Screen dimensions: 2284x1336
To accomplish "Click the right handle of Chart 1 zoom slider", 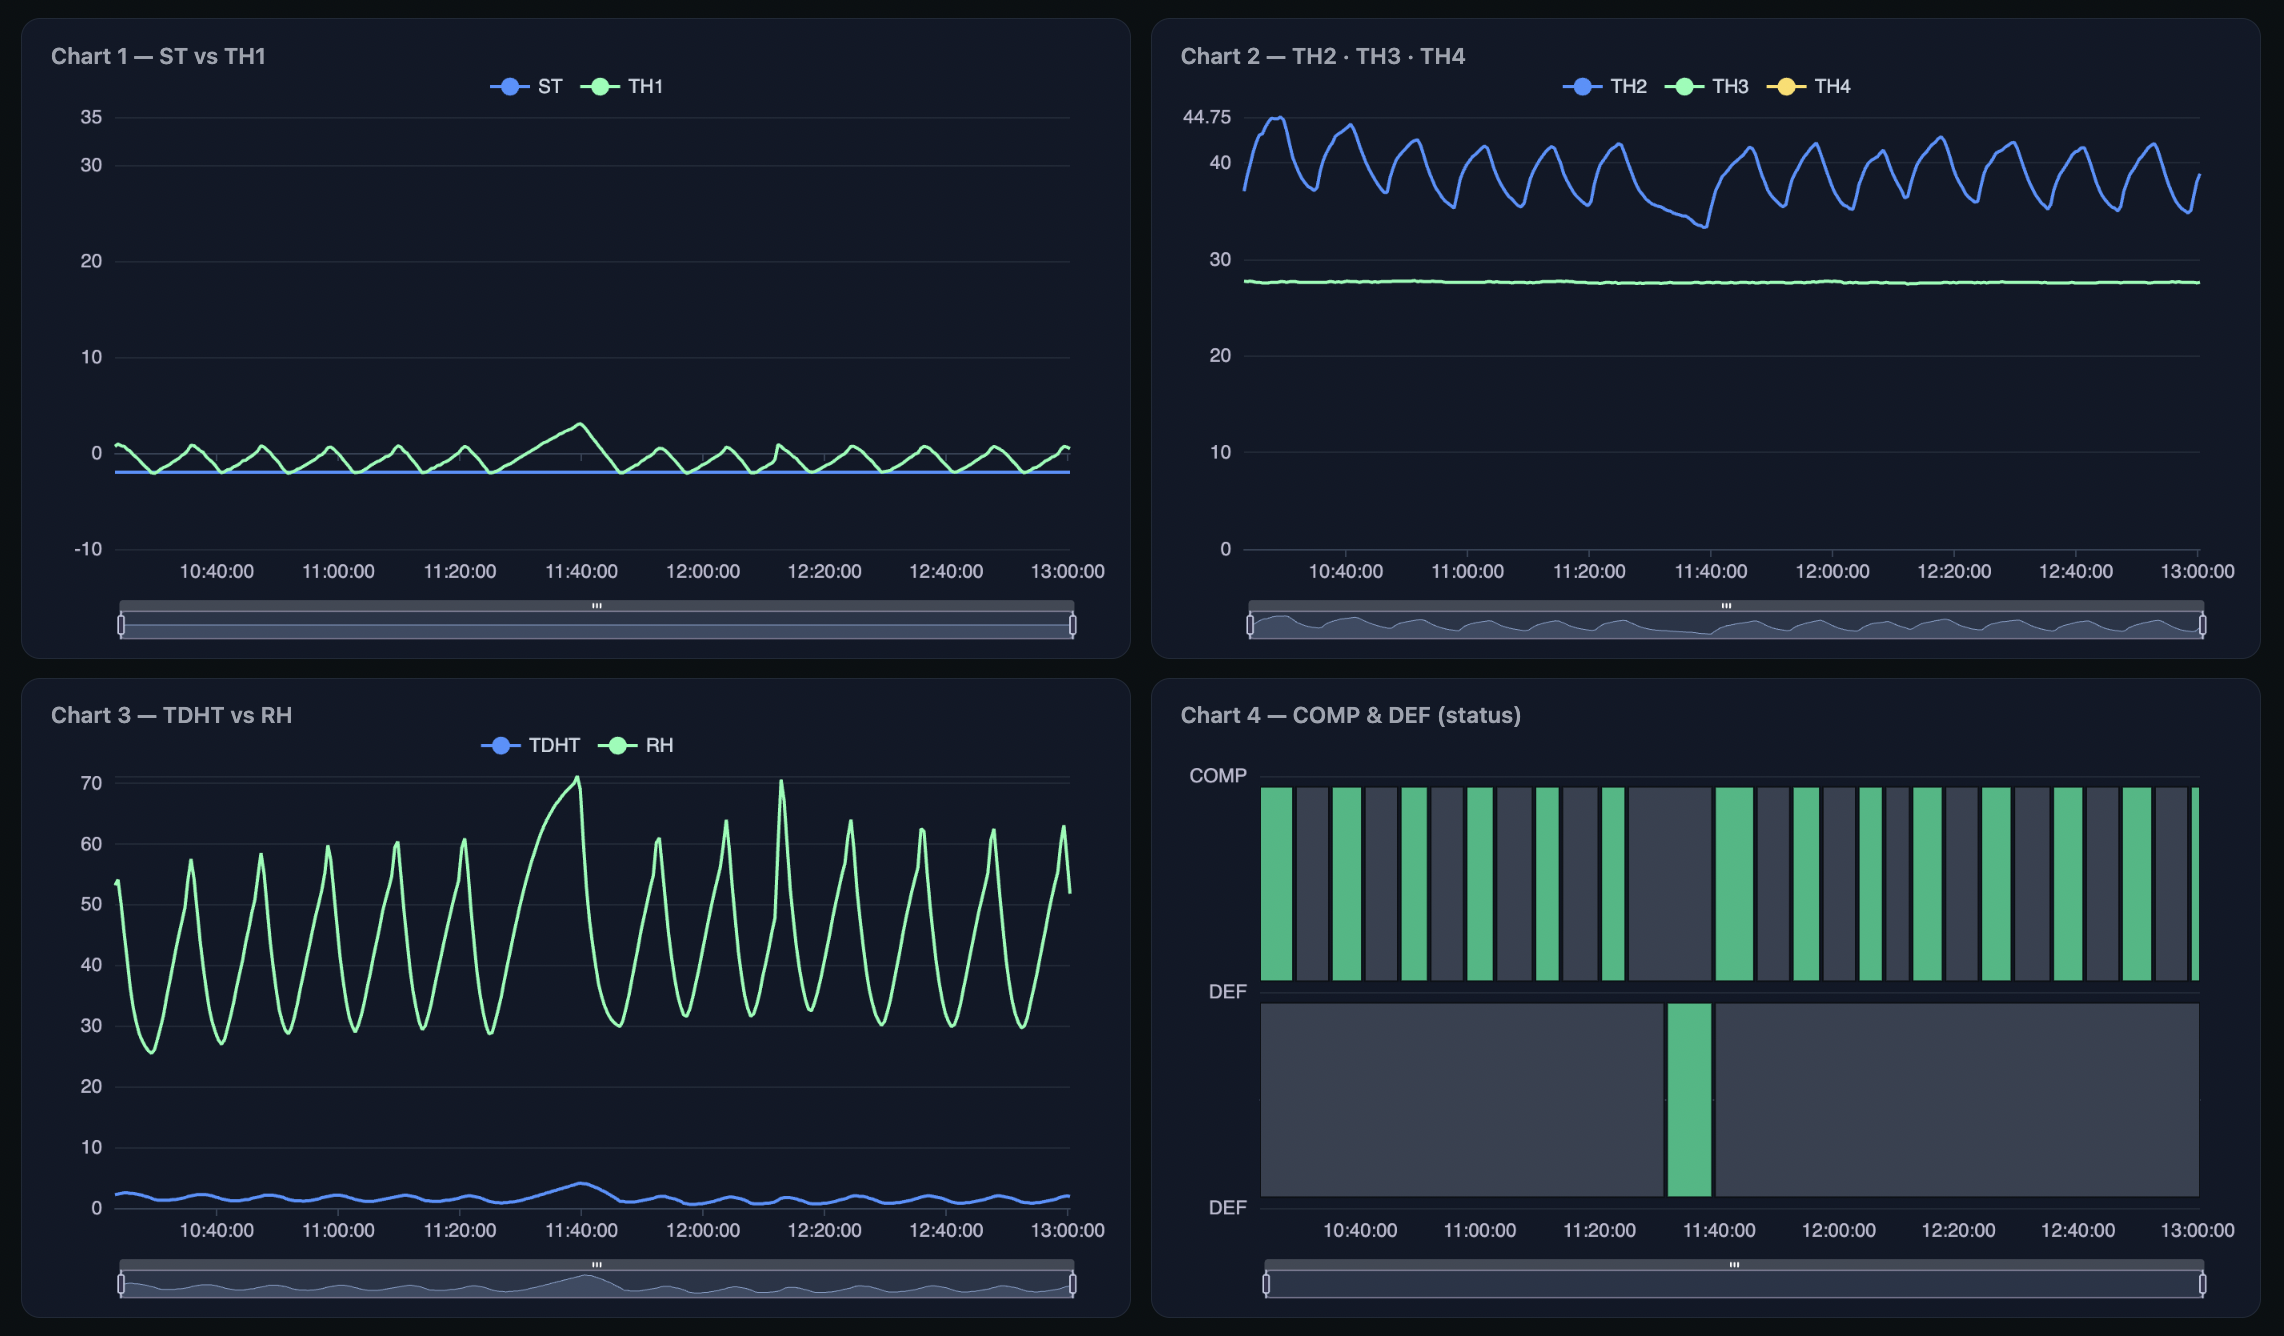I will click(1075, 625).
